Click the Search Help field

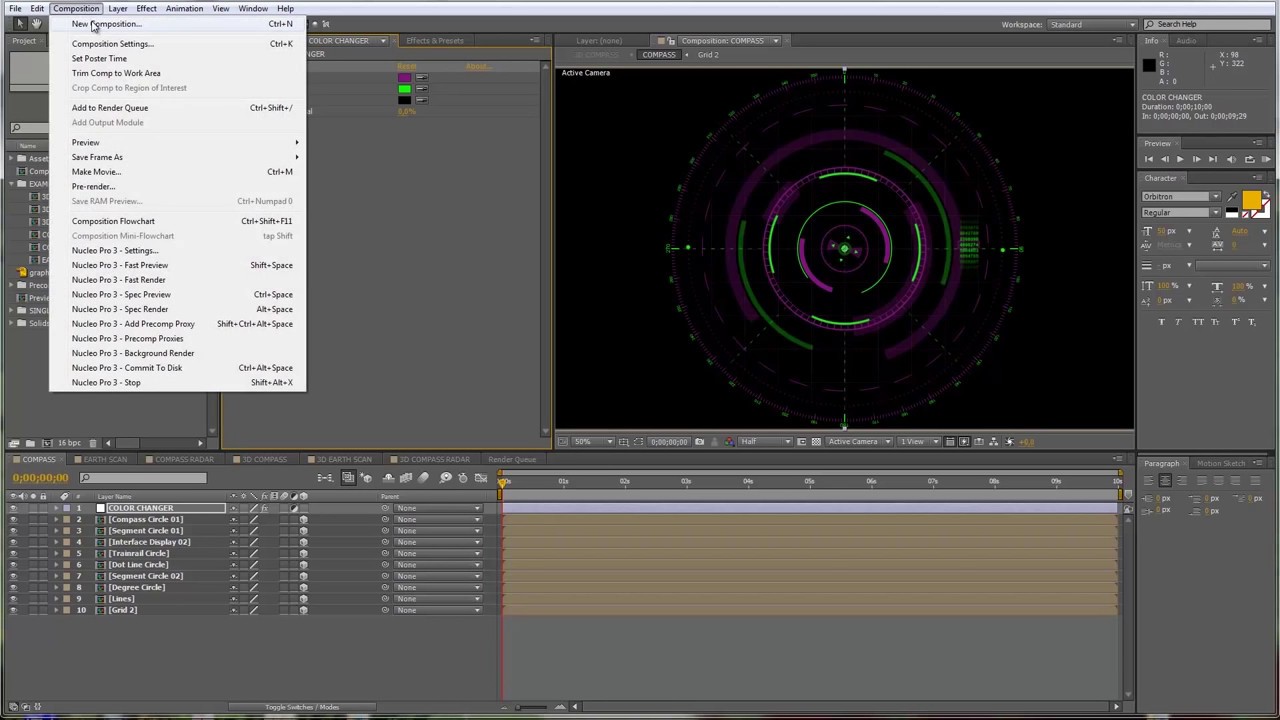pyautogui.click(x=1208, y=24)
